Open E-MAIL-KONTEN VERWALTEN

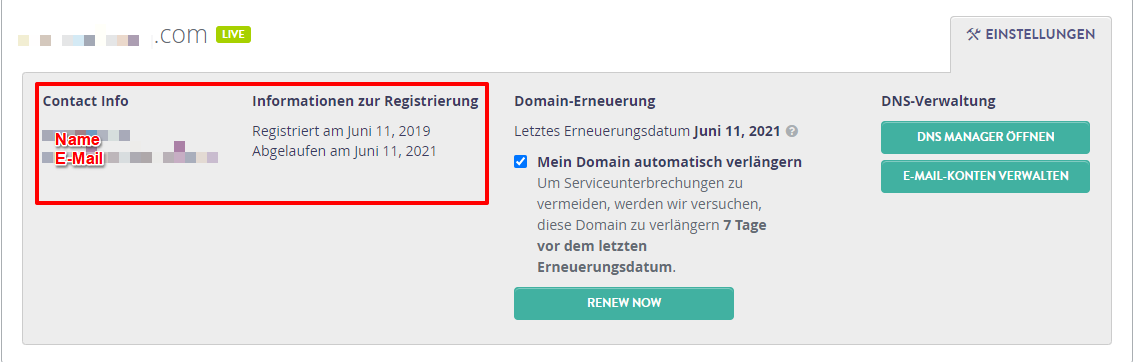[985, 176]
